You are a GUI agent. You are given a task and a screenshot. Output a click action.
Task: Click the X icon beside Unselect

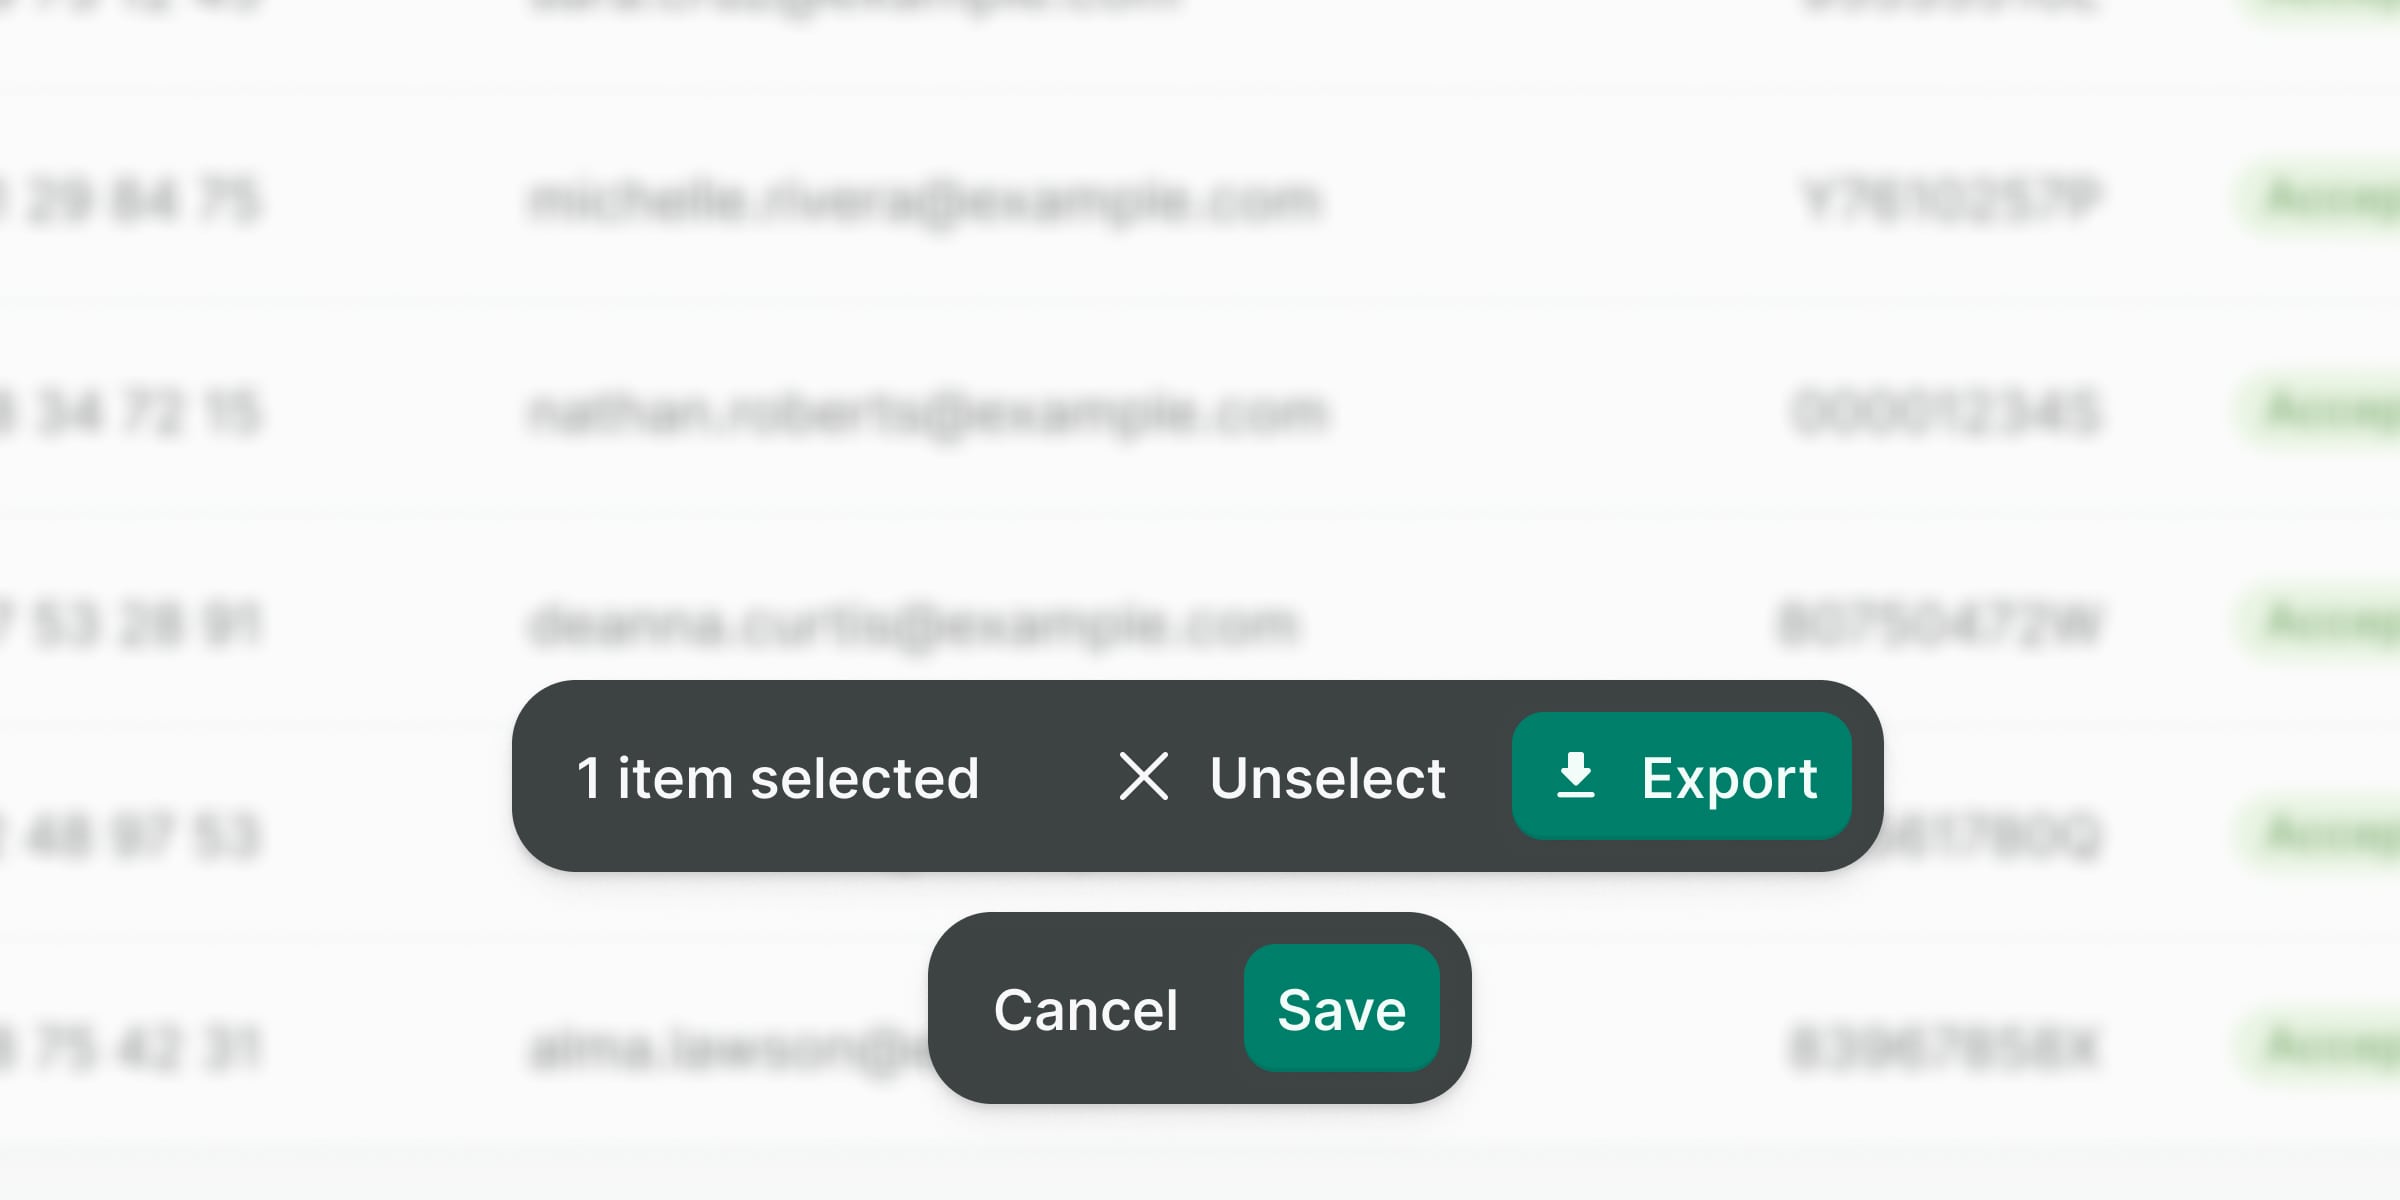(x=1143, y=777)
